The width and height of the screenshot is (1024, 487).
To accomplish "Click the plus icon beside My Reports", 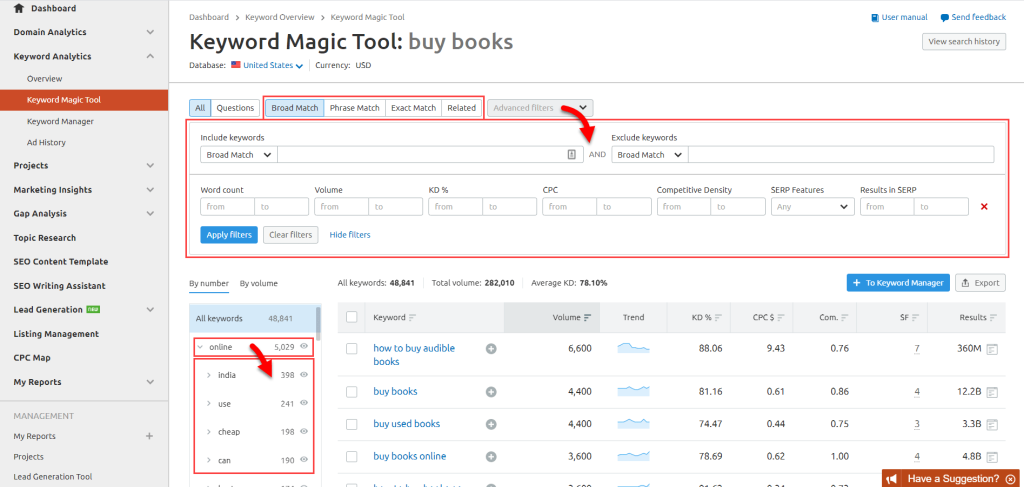I will (x=149, y=436).
